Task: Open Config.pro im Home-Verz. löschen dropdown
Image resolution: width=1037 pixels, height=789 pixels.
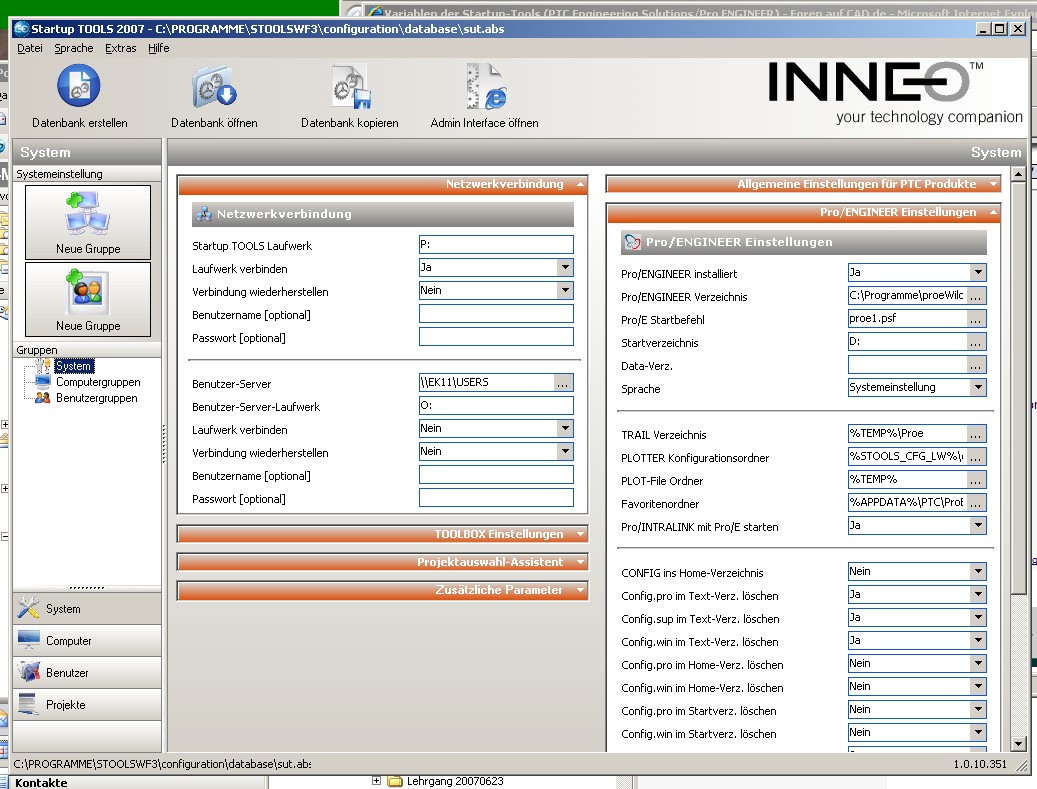Action: click(977, 663)
